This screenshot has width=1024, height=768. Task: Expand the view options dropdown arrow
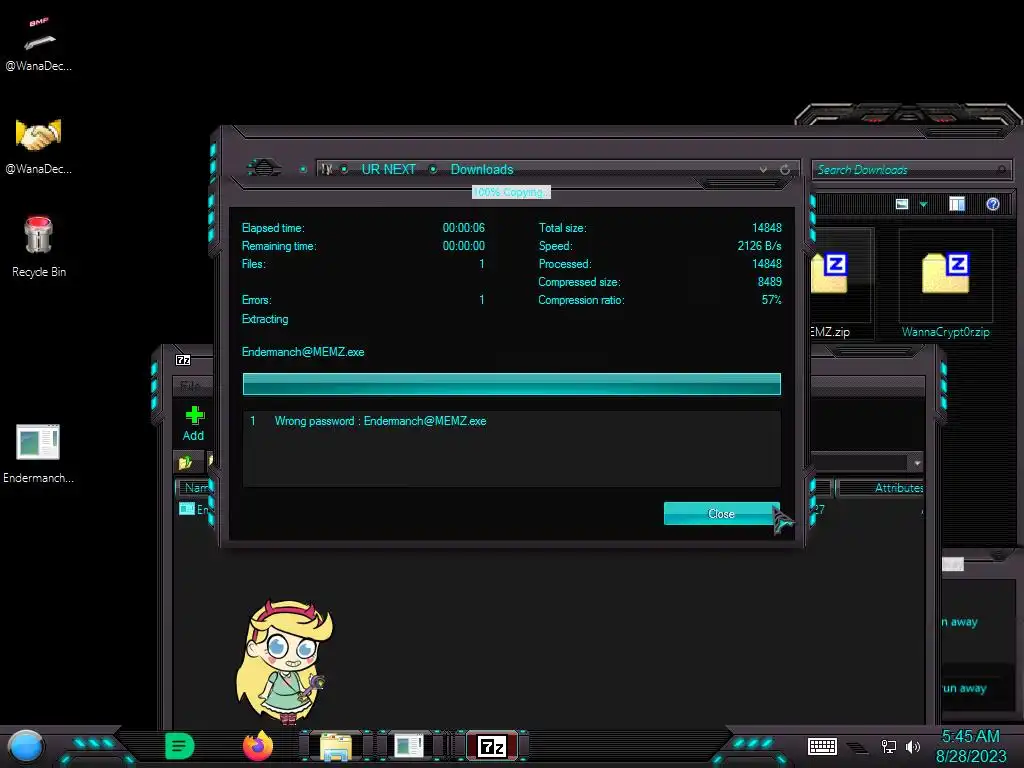click(x=923, y=204)
